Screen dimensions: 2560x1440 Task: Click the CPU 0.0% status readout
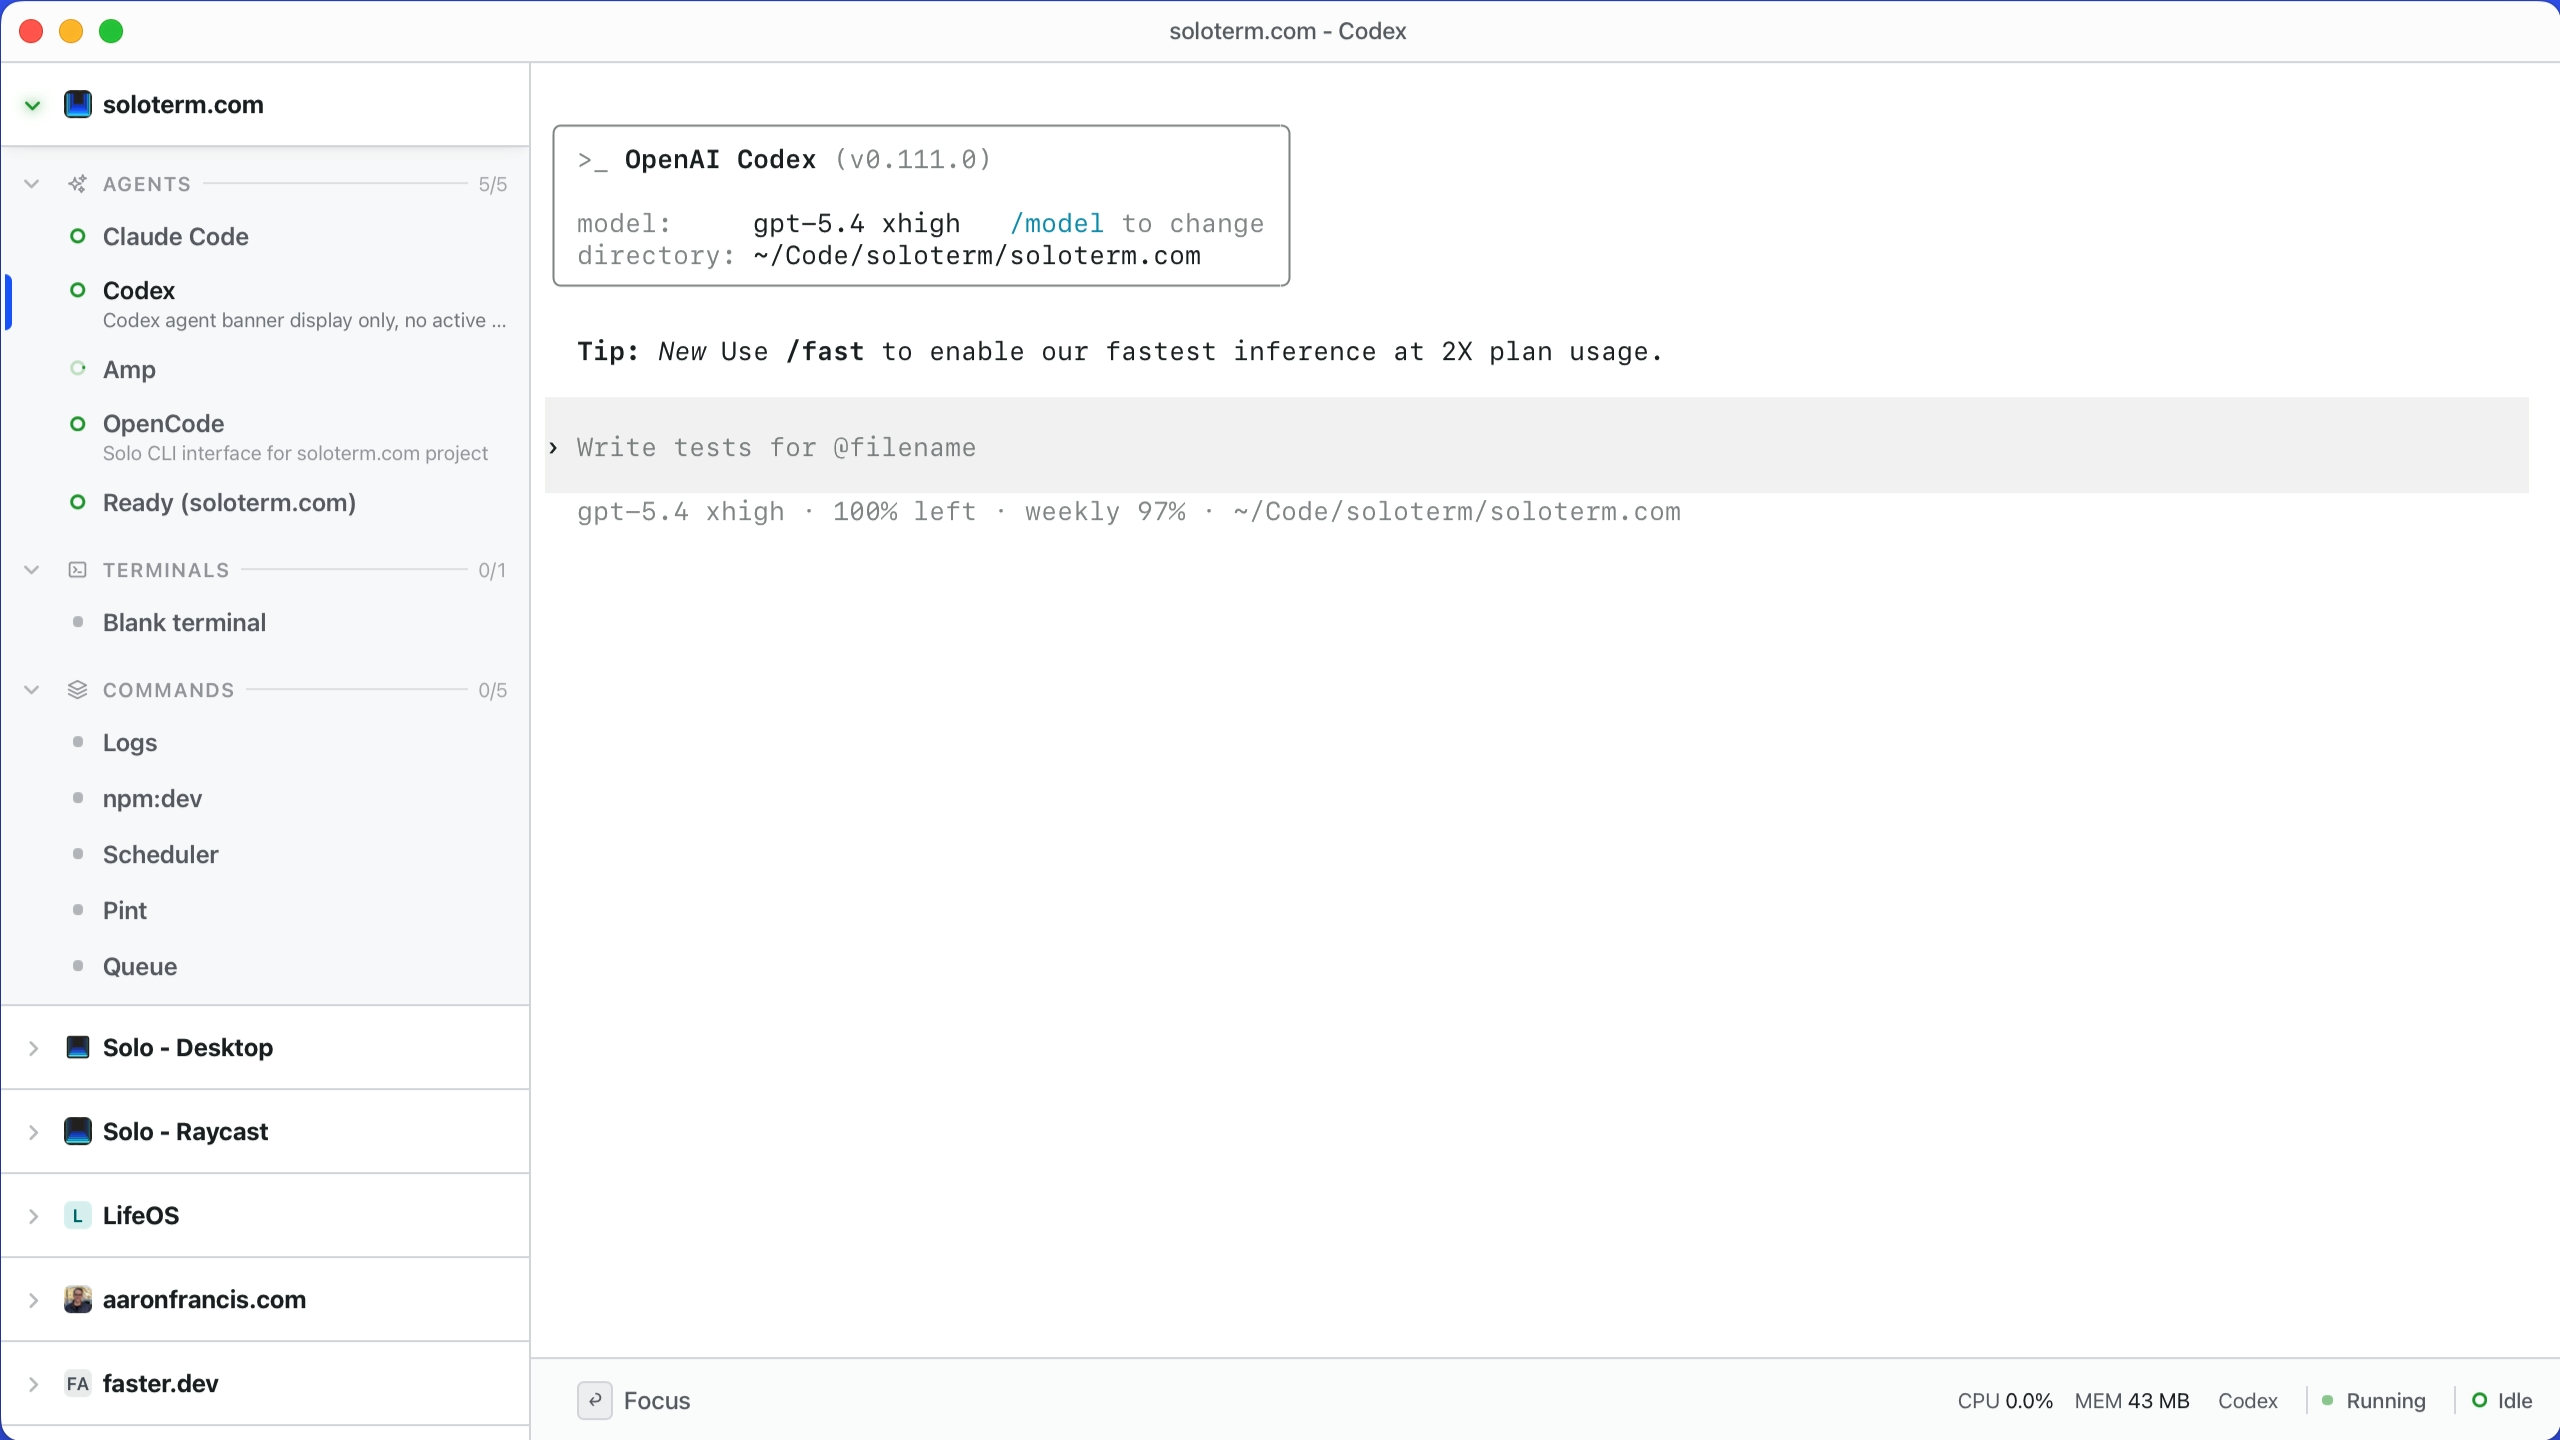click(2005, 1400)
